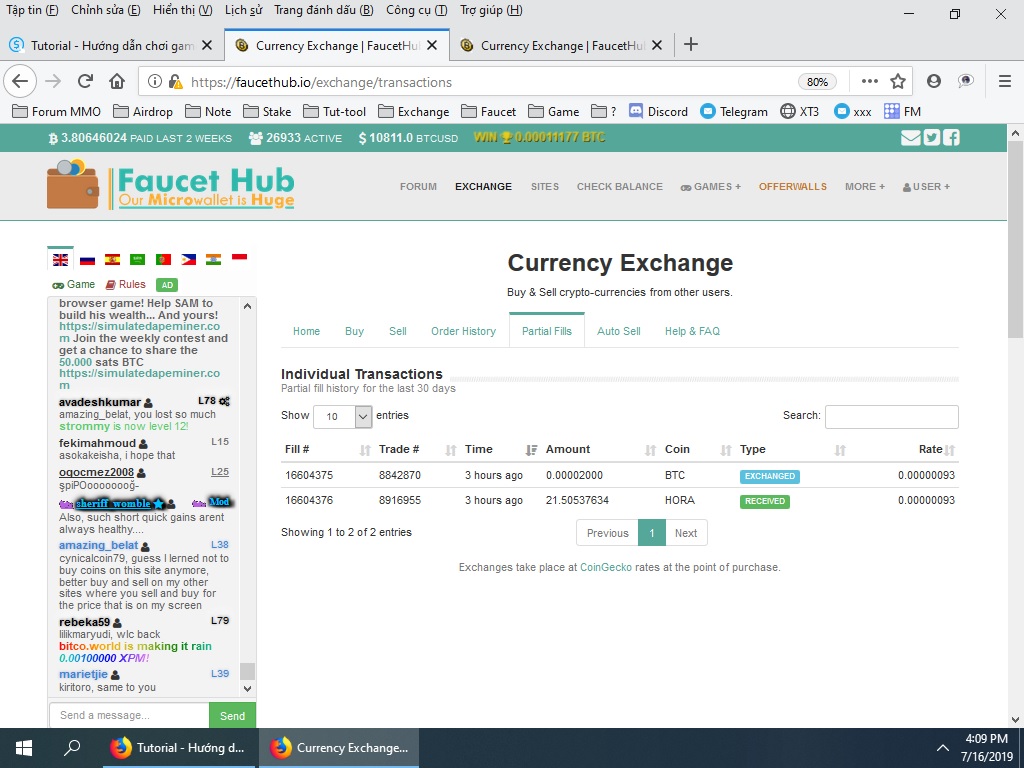1024x768 pixels.
Task: Sort table by Coin column
Action: point(697,449)
